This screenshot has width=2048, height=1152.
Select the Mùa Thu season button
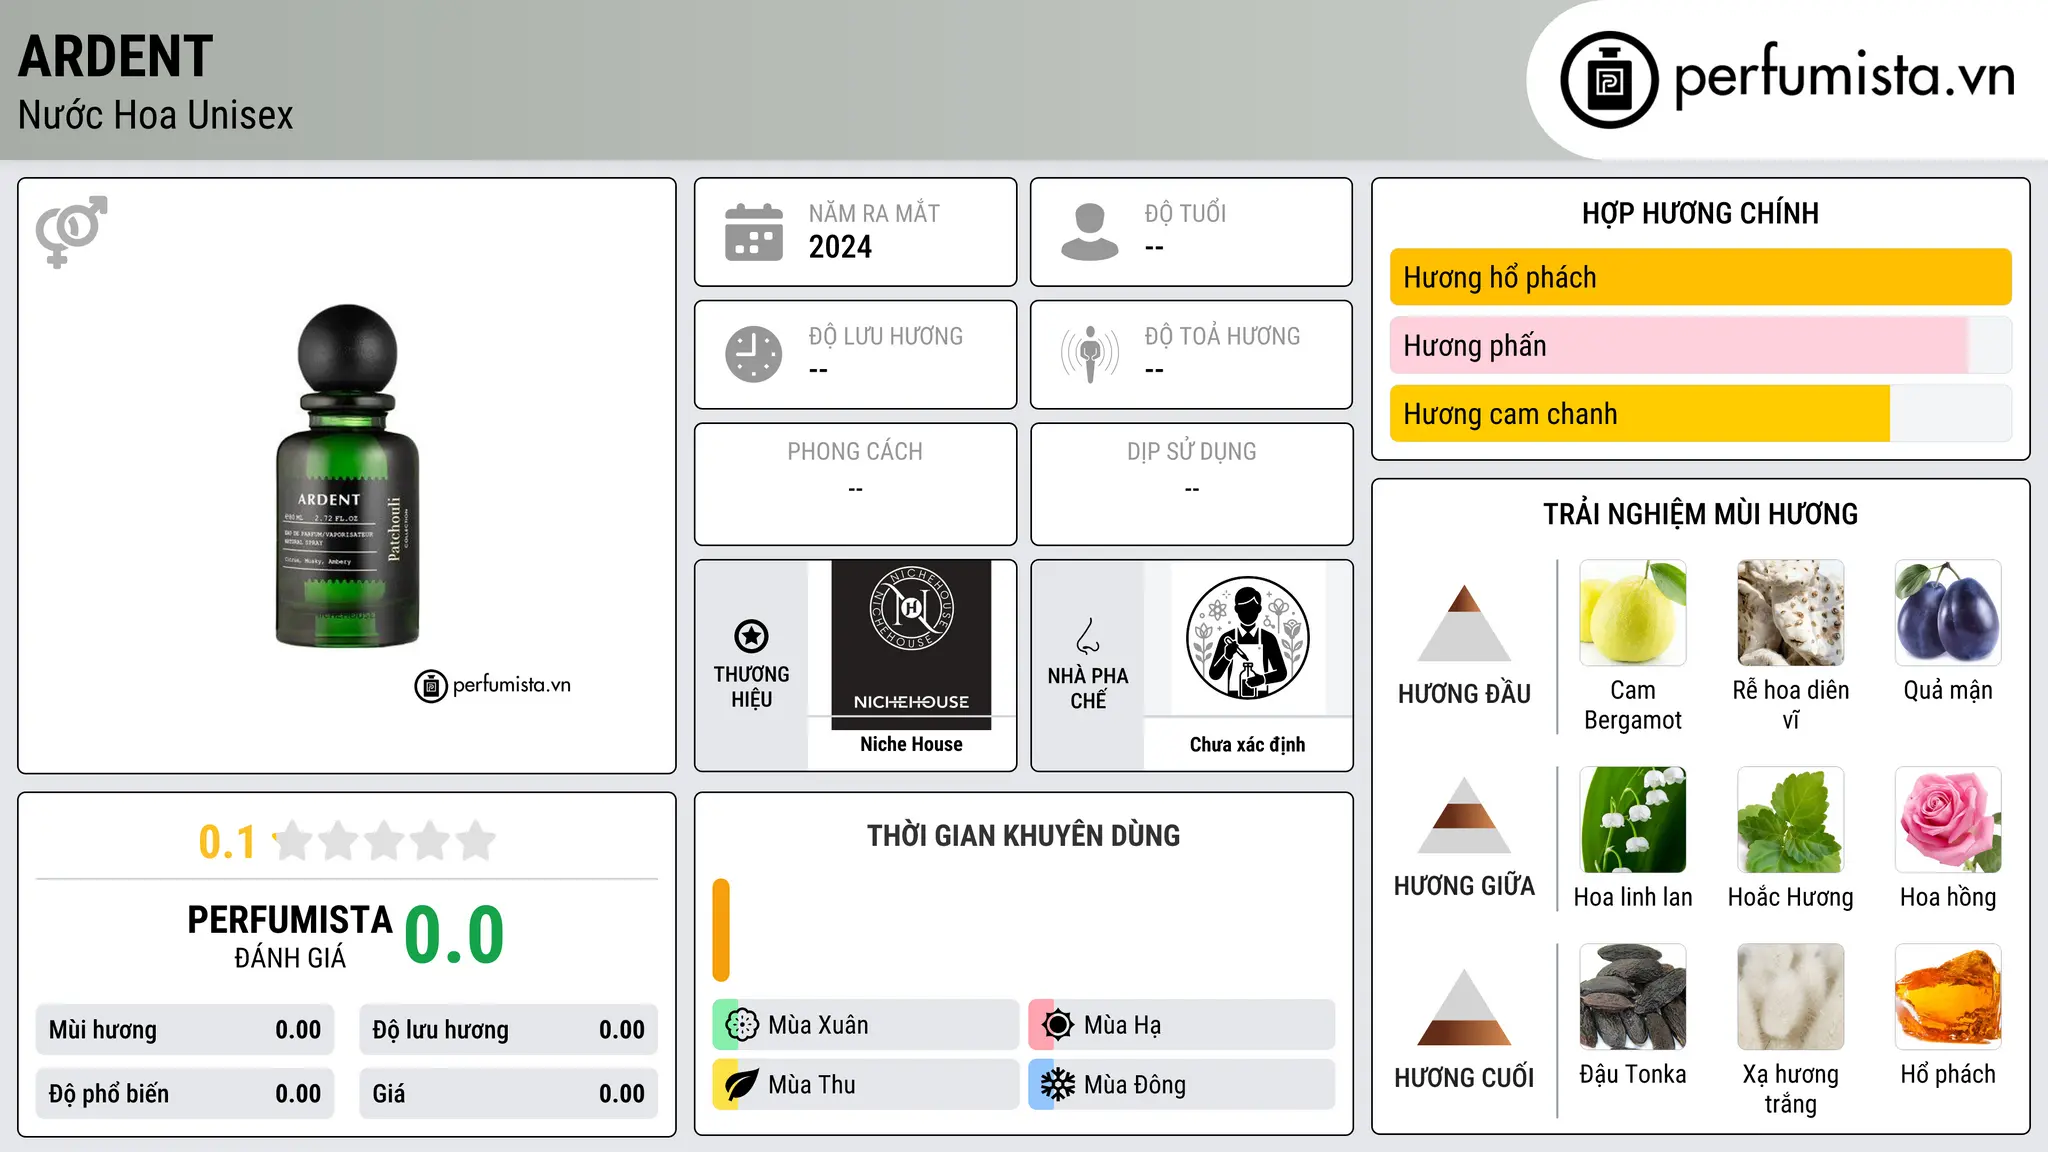point(865,1085)
